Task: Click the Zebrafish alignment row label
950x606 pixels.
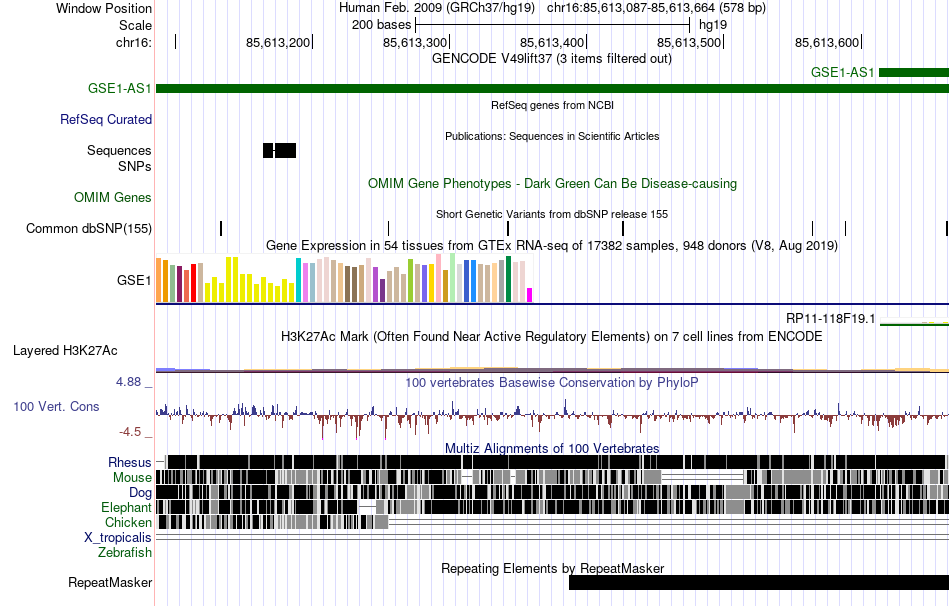Action: [125, 552]
